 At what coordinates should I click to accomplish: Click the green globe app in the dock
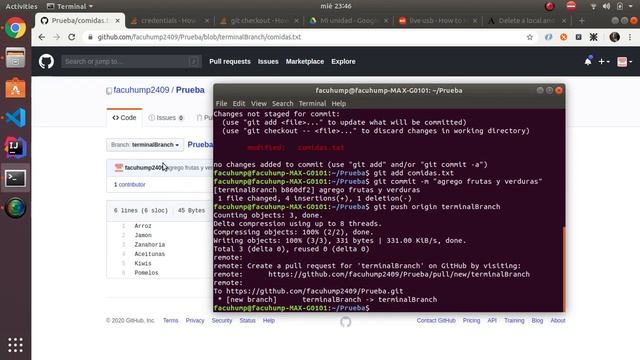pyautogui.click(x=15, y=208)
